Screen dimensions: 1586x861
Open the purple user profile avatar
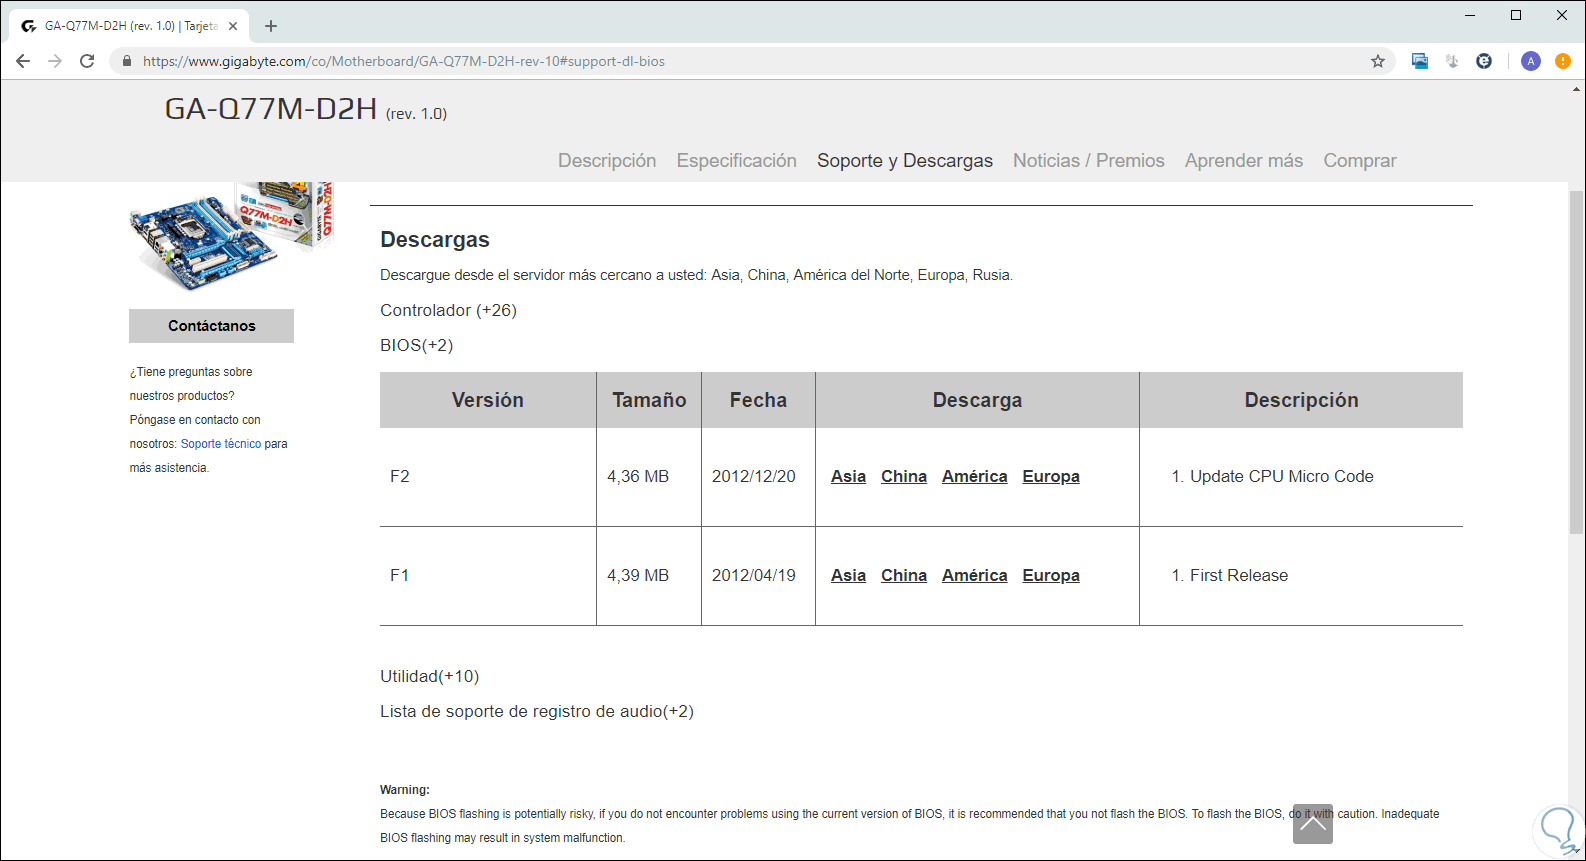tap(1531, 61)
